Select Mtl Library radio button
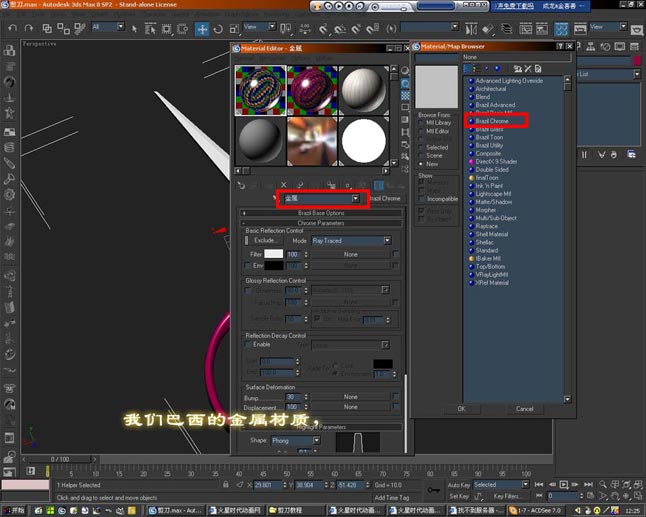 click(x=421, y=123)
